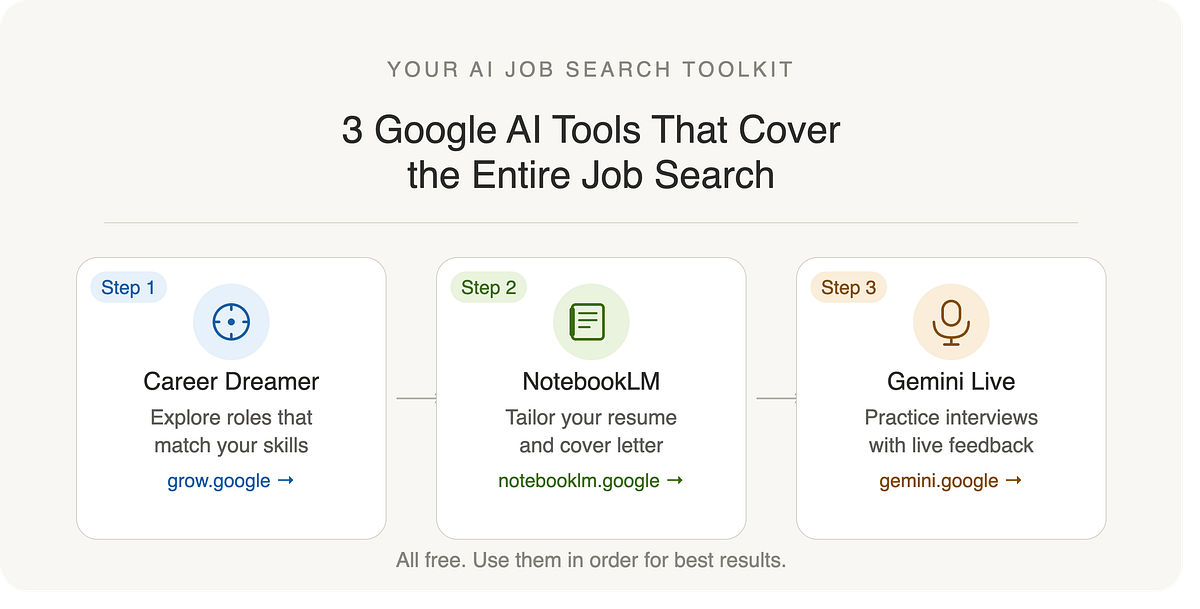Select the Step 1 badge
This screenshot has width=1200, height=609.
tap(128, 288)
